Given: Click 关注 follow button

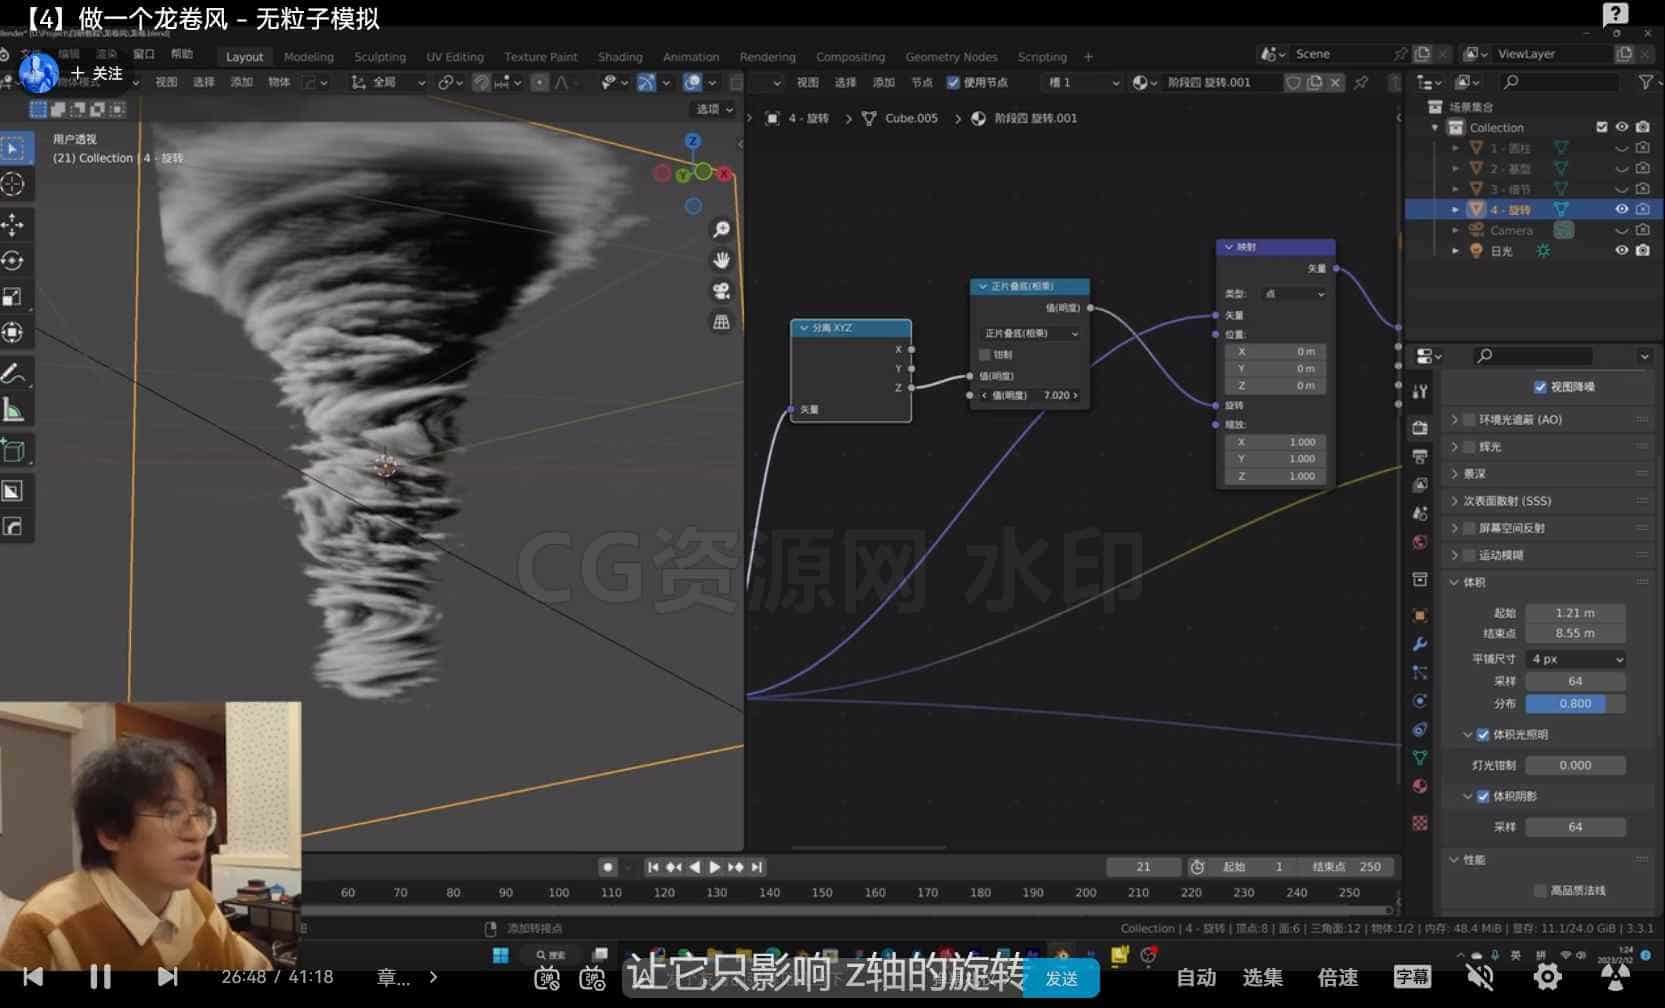Looking at the screenshot, I should (x=97, y=73).
